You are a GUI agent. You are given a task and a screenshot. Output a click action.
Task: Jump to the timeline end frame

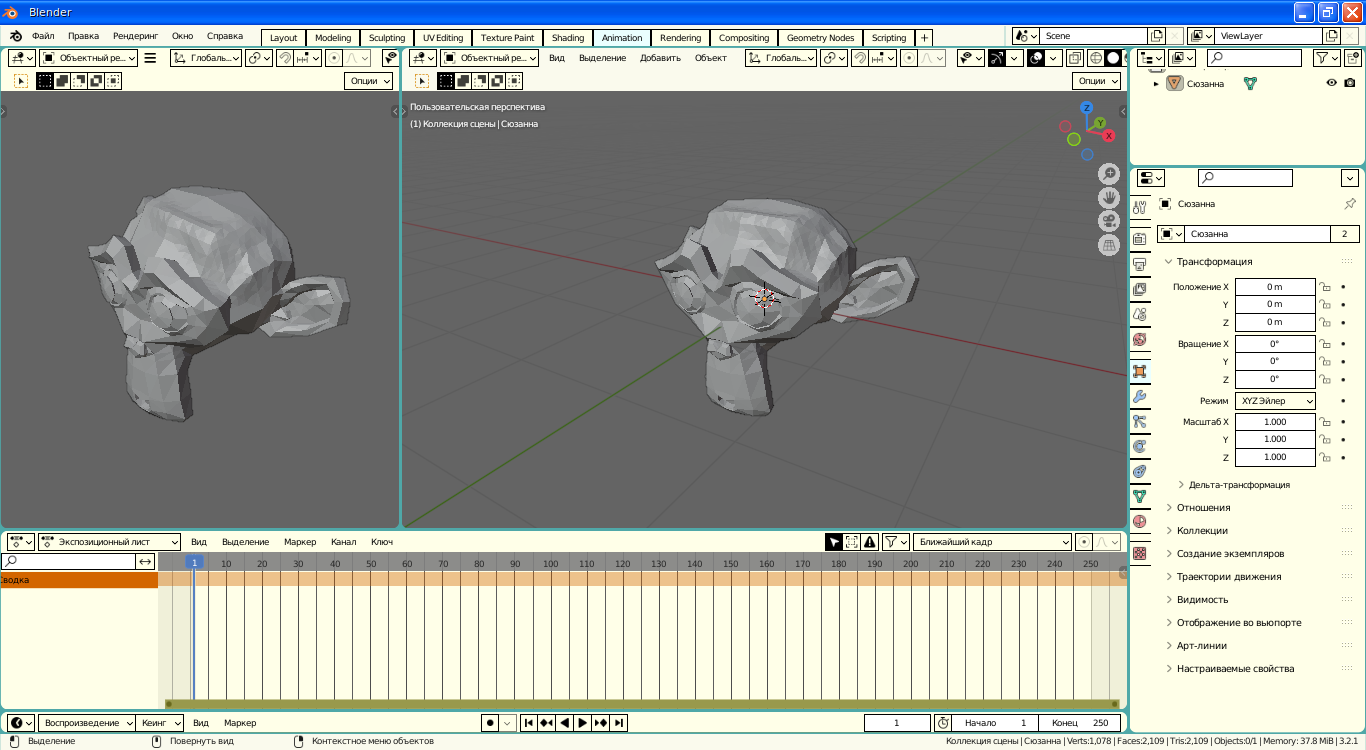tap(619, 723)
